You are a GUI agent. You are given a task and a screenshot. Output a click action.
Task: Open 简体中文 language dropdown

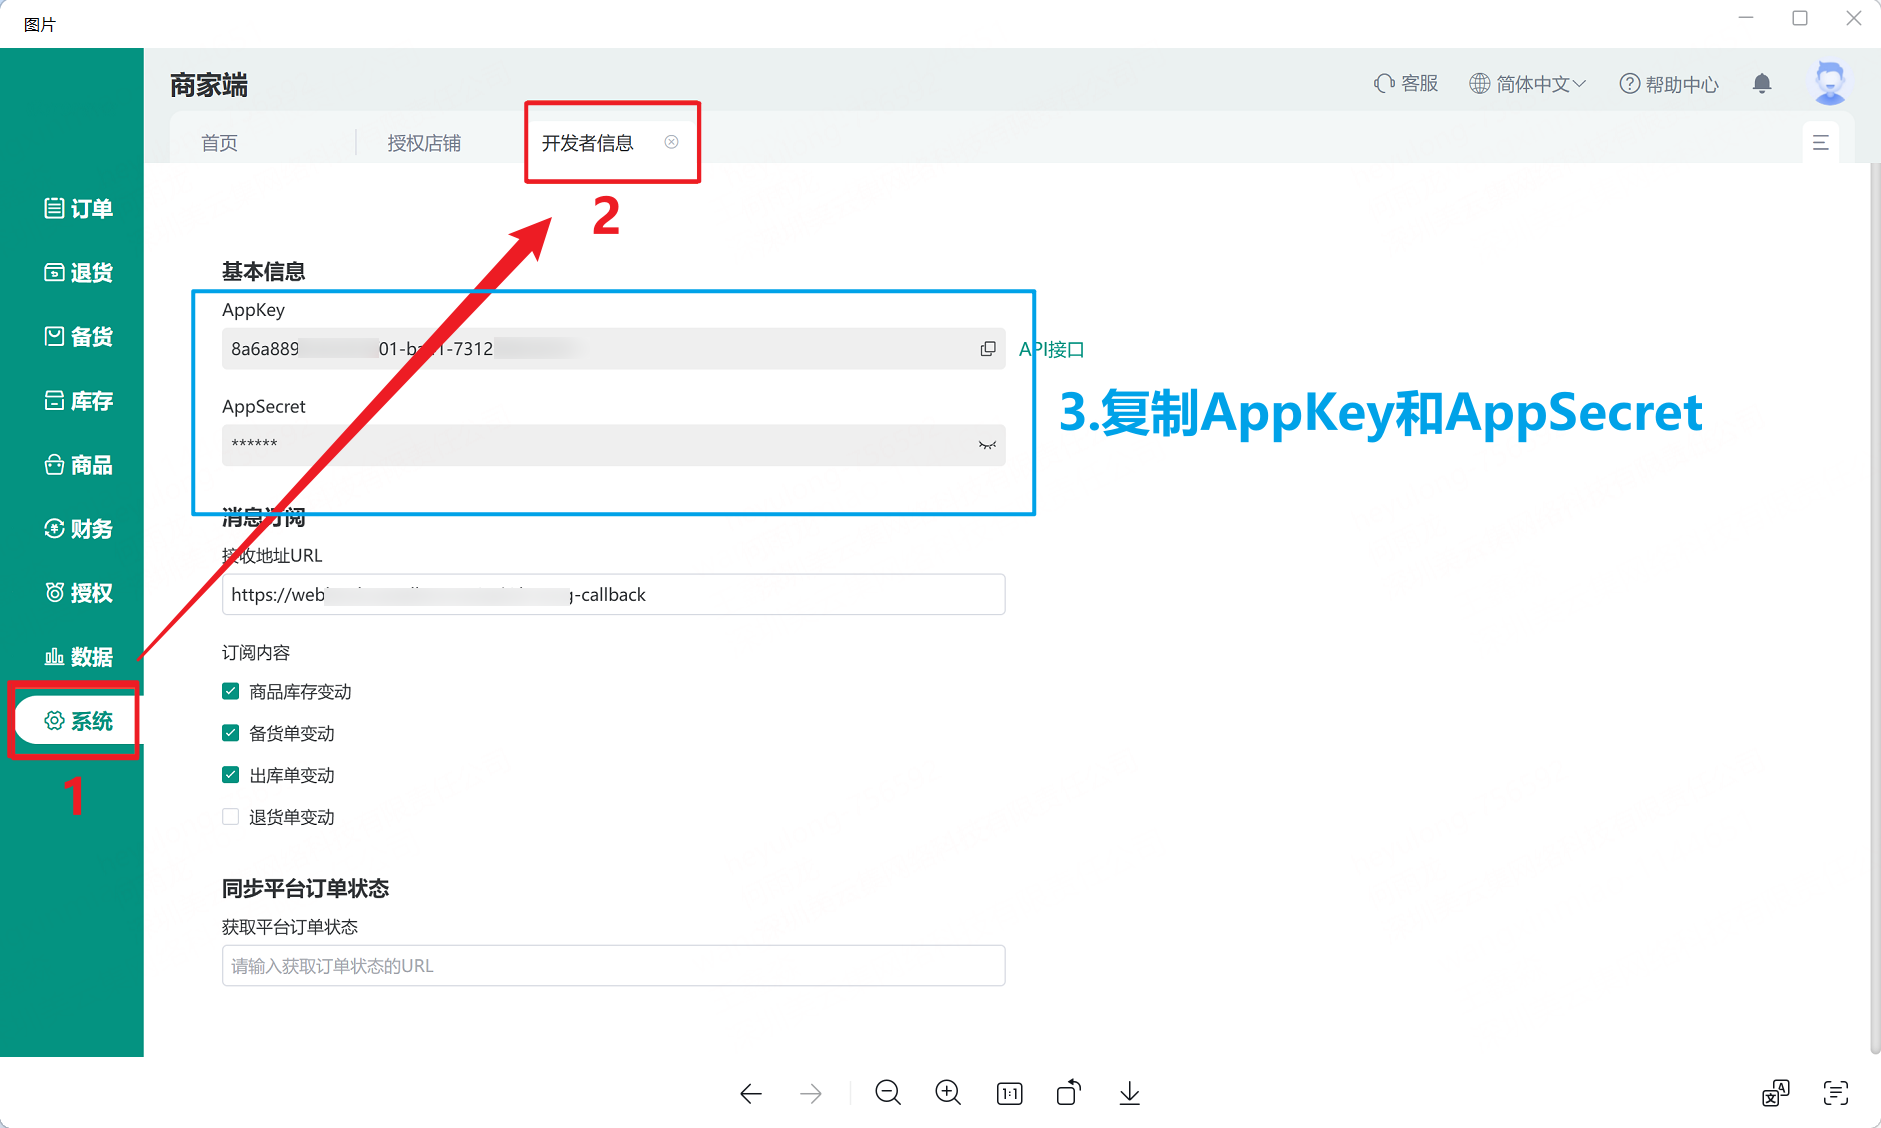point(1528,84)
